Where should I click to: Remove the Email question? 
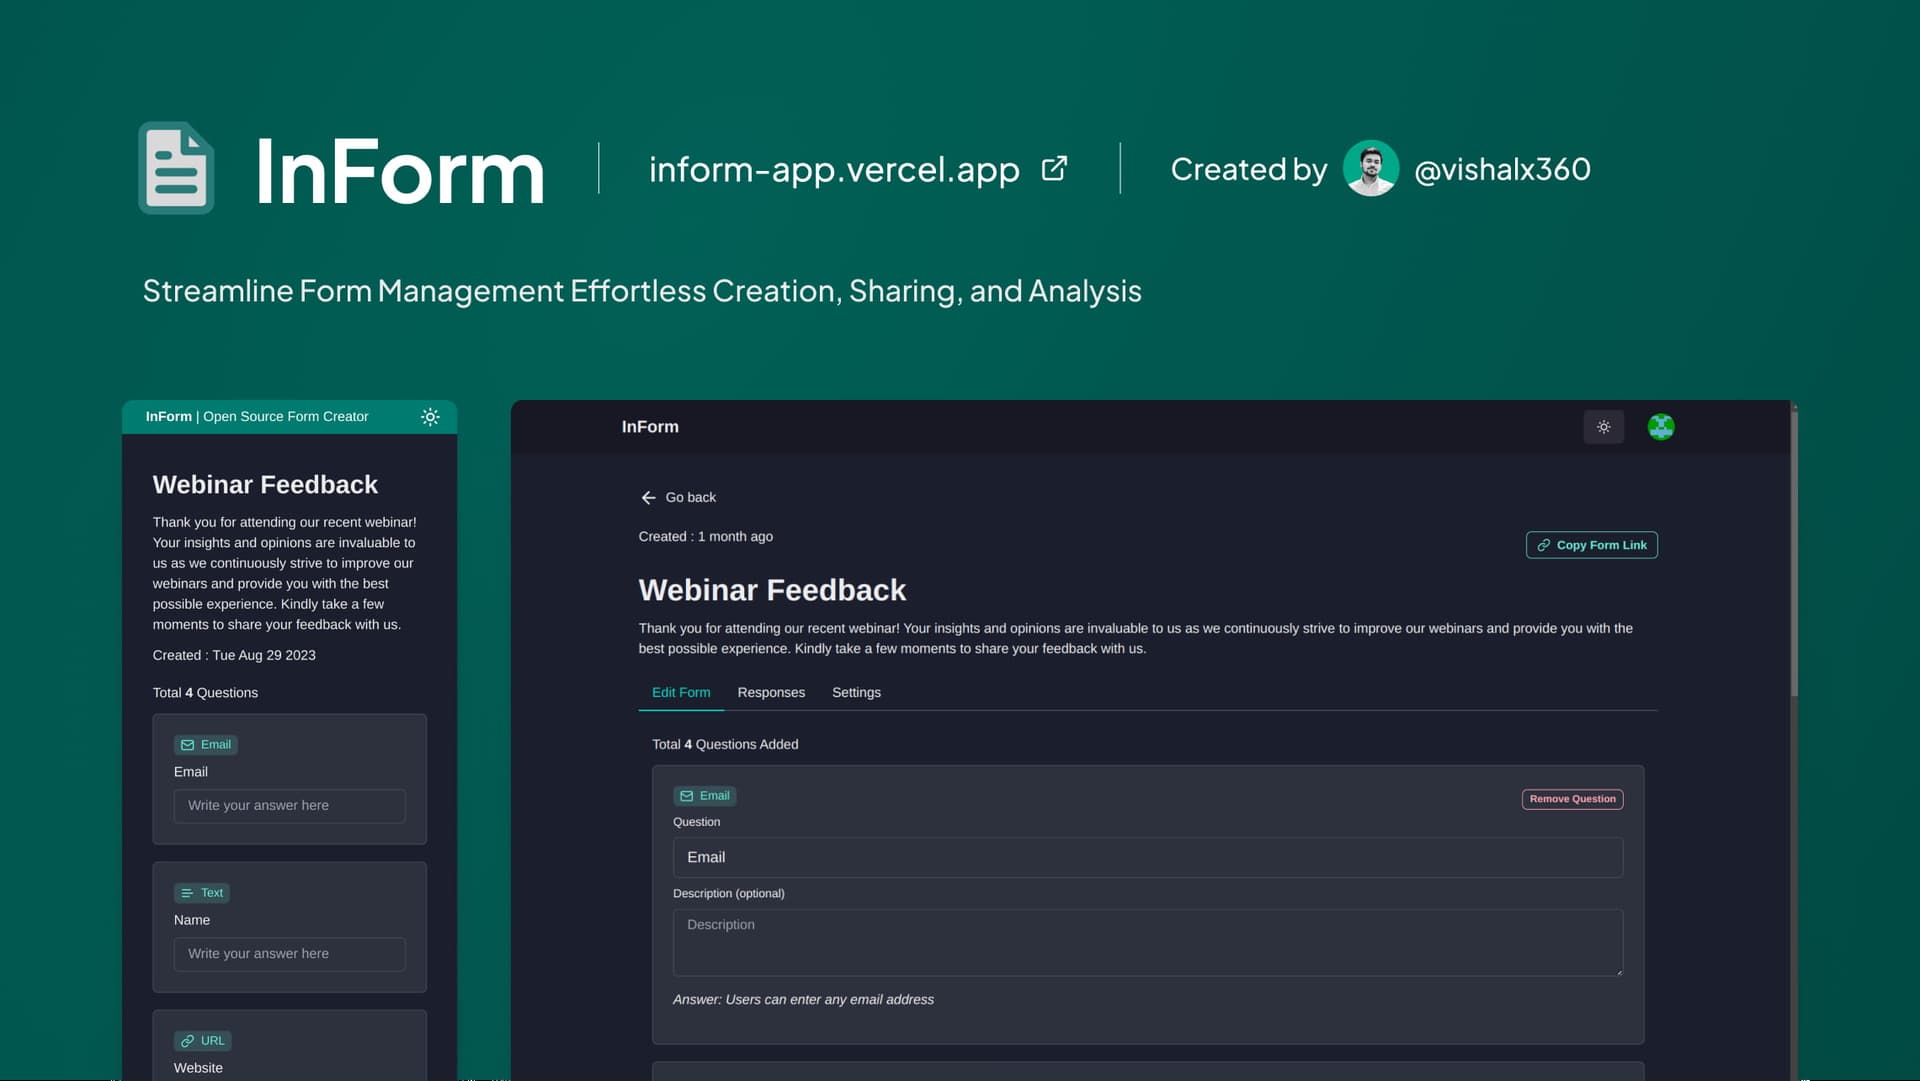click(x=1572, y=799)
